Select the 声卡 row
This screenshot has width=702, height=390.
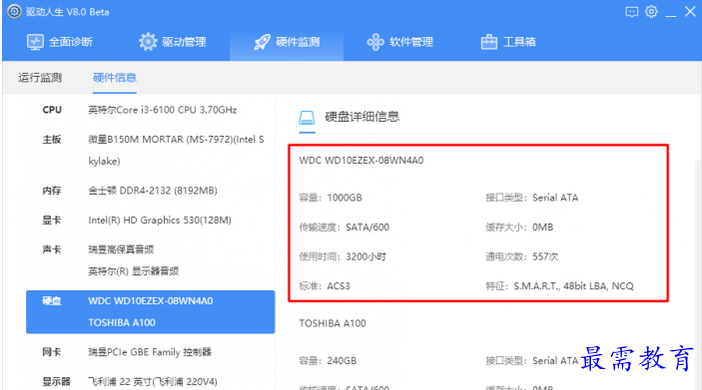pyautogui.click(x=150, y=260)
